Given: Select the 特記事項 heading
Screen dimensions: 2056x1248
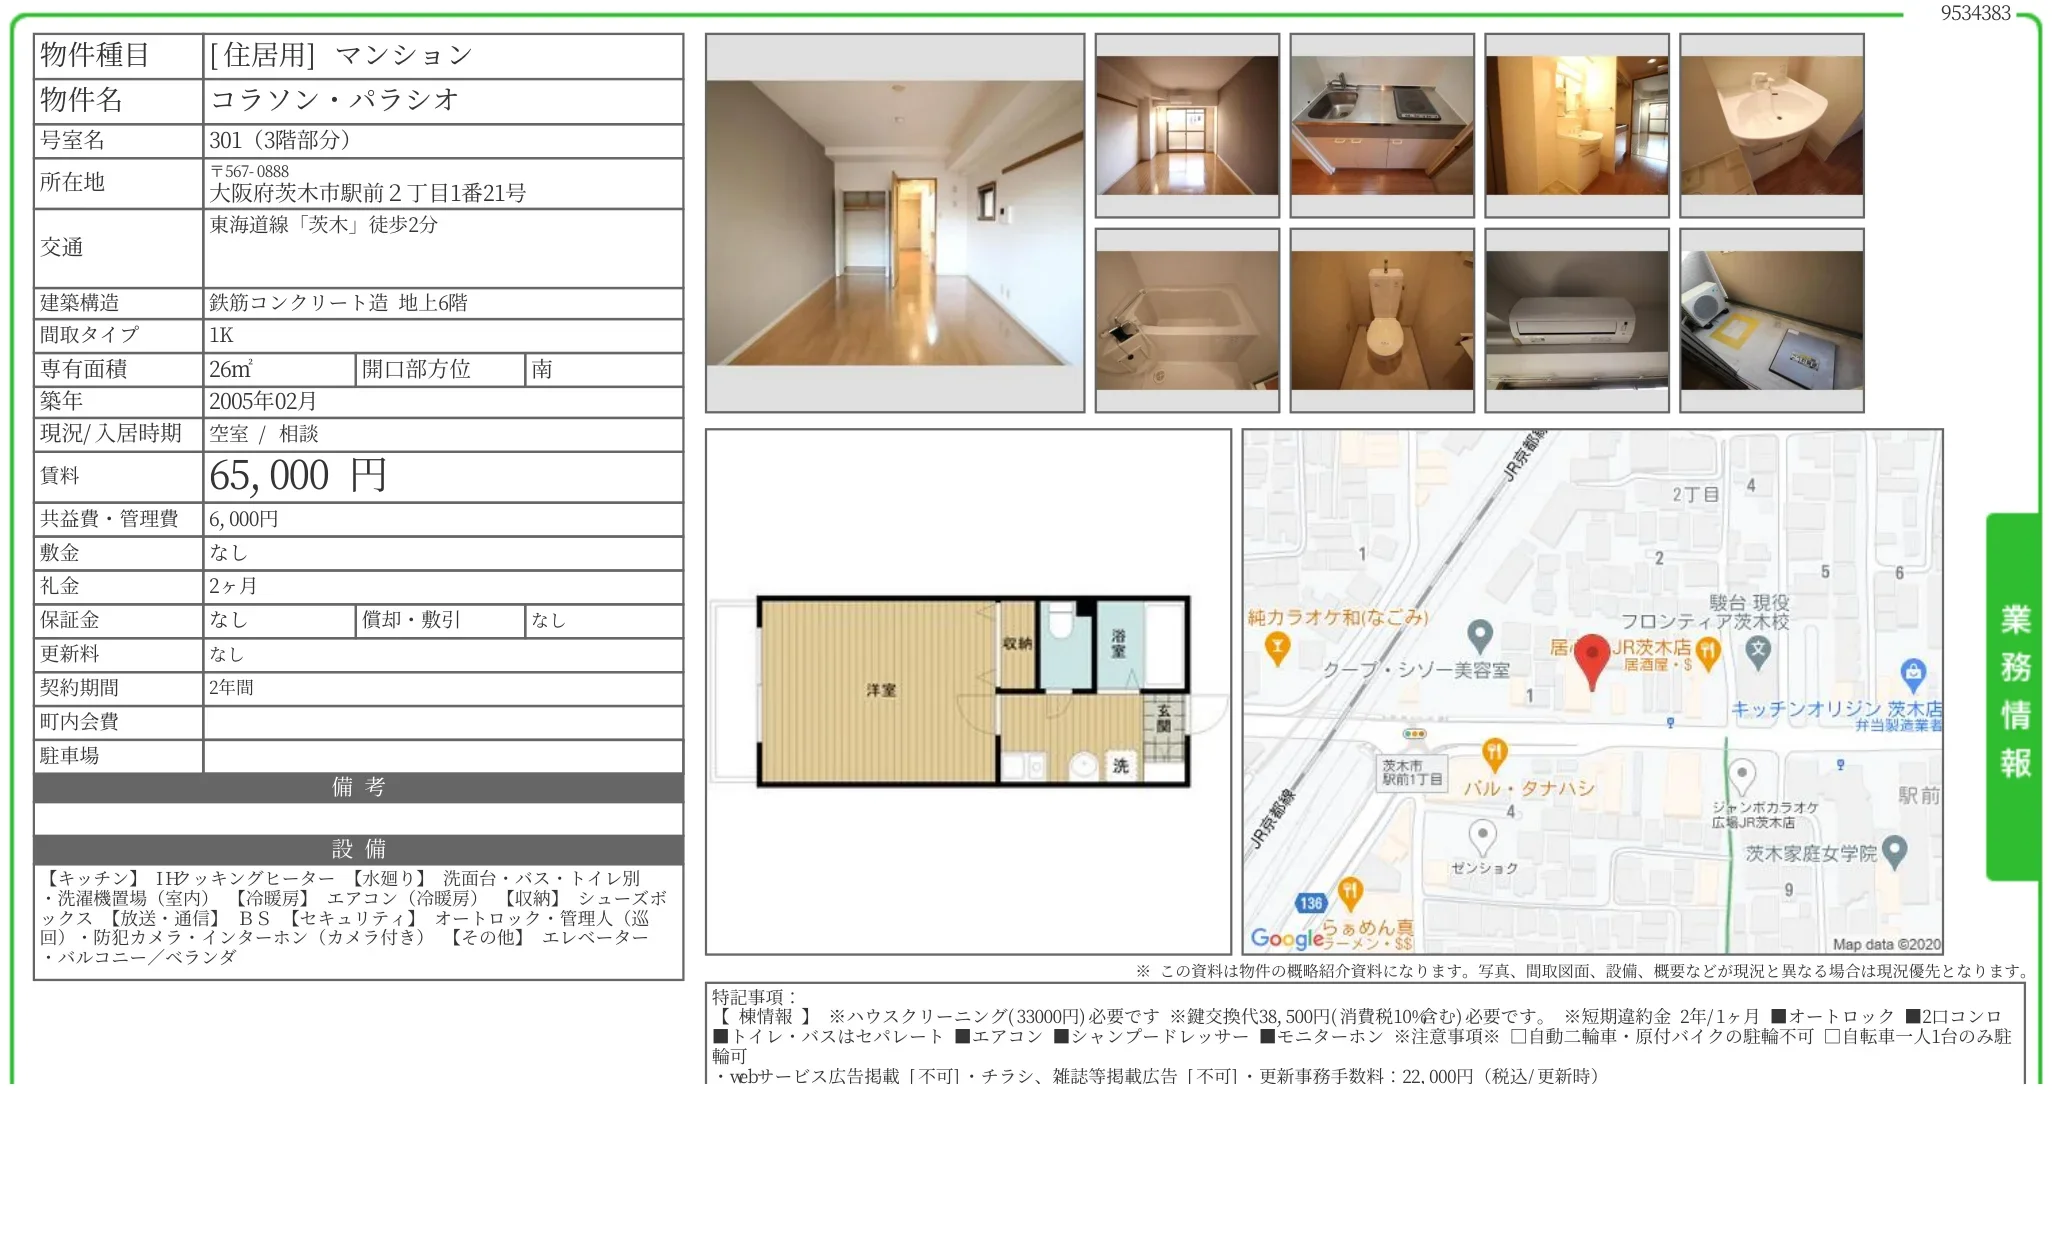Looking at the screenshot, I should coord(755,997).
